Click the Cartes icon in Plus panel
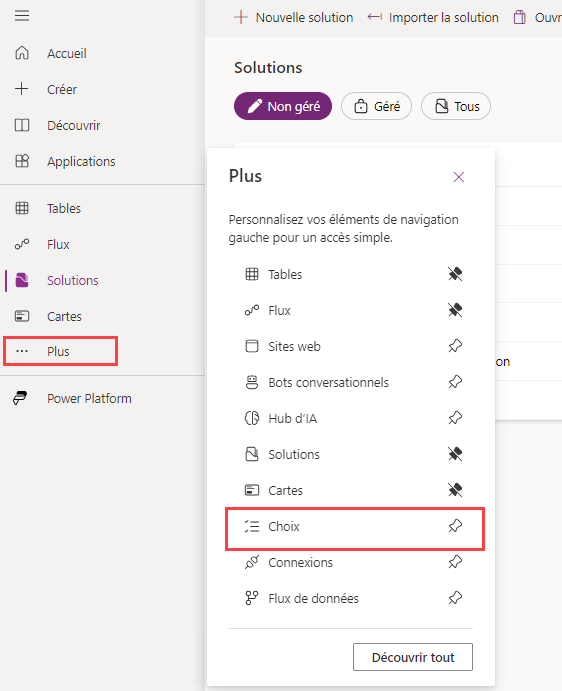The image size is (562, 691). pyautogui.click(x=252, y=490)
